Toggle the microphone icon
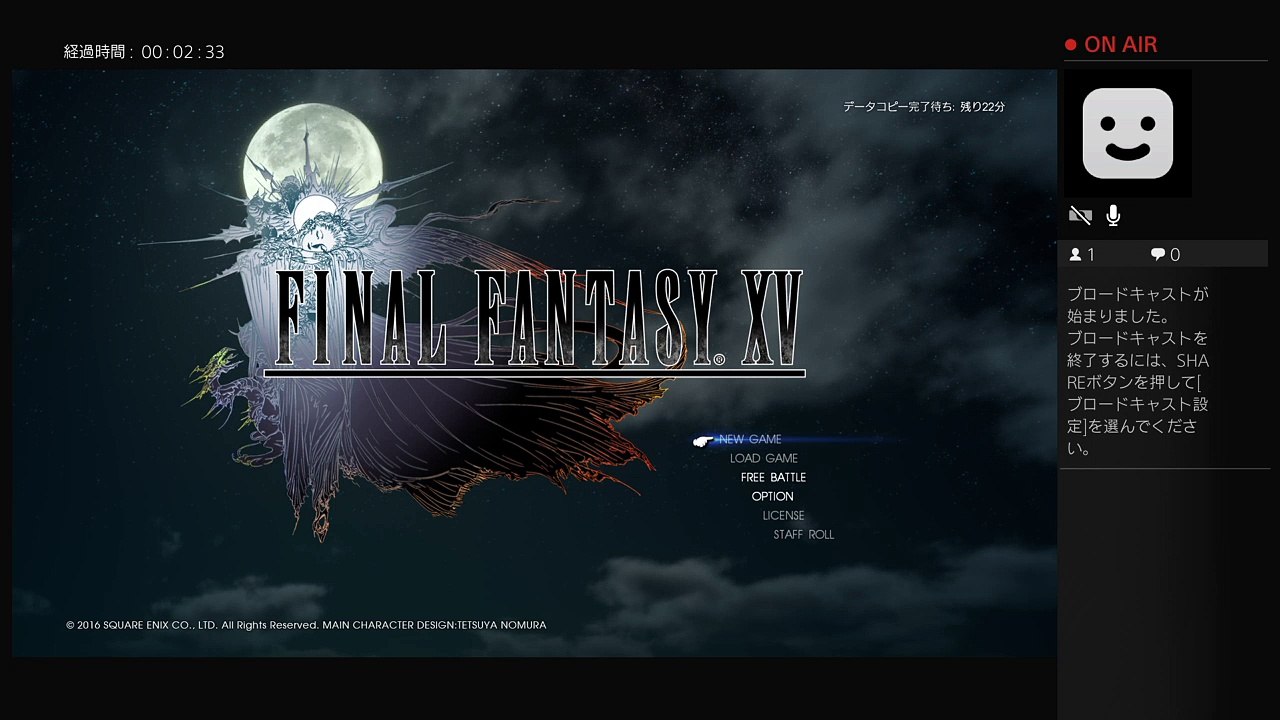Viewport: 1280px width, 720px height. (x=1113, y=215)
